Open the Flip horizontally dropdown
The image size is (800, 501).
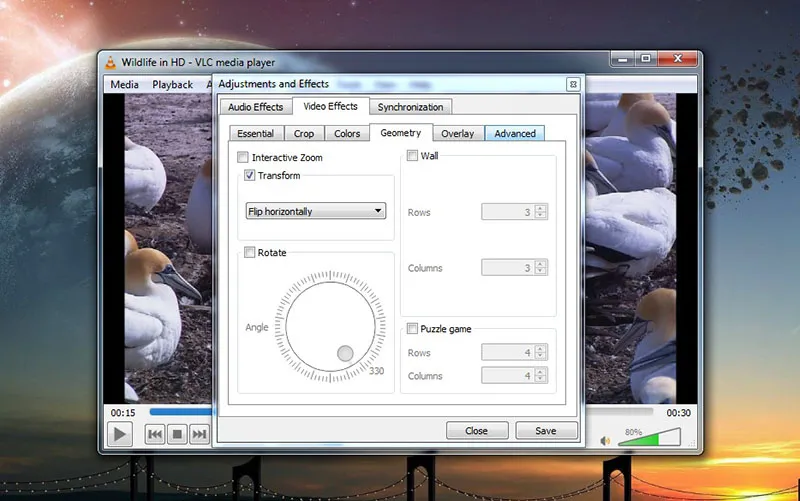[x=316, y=211]
